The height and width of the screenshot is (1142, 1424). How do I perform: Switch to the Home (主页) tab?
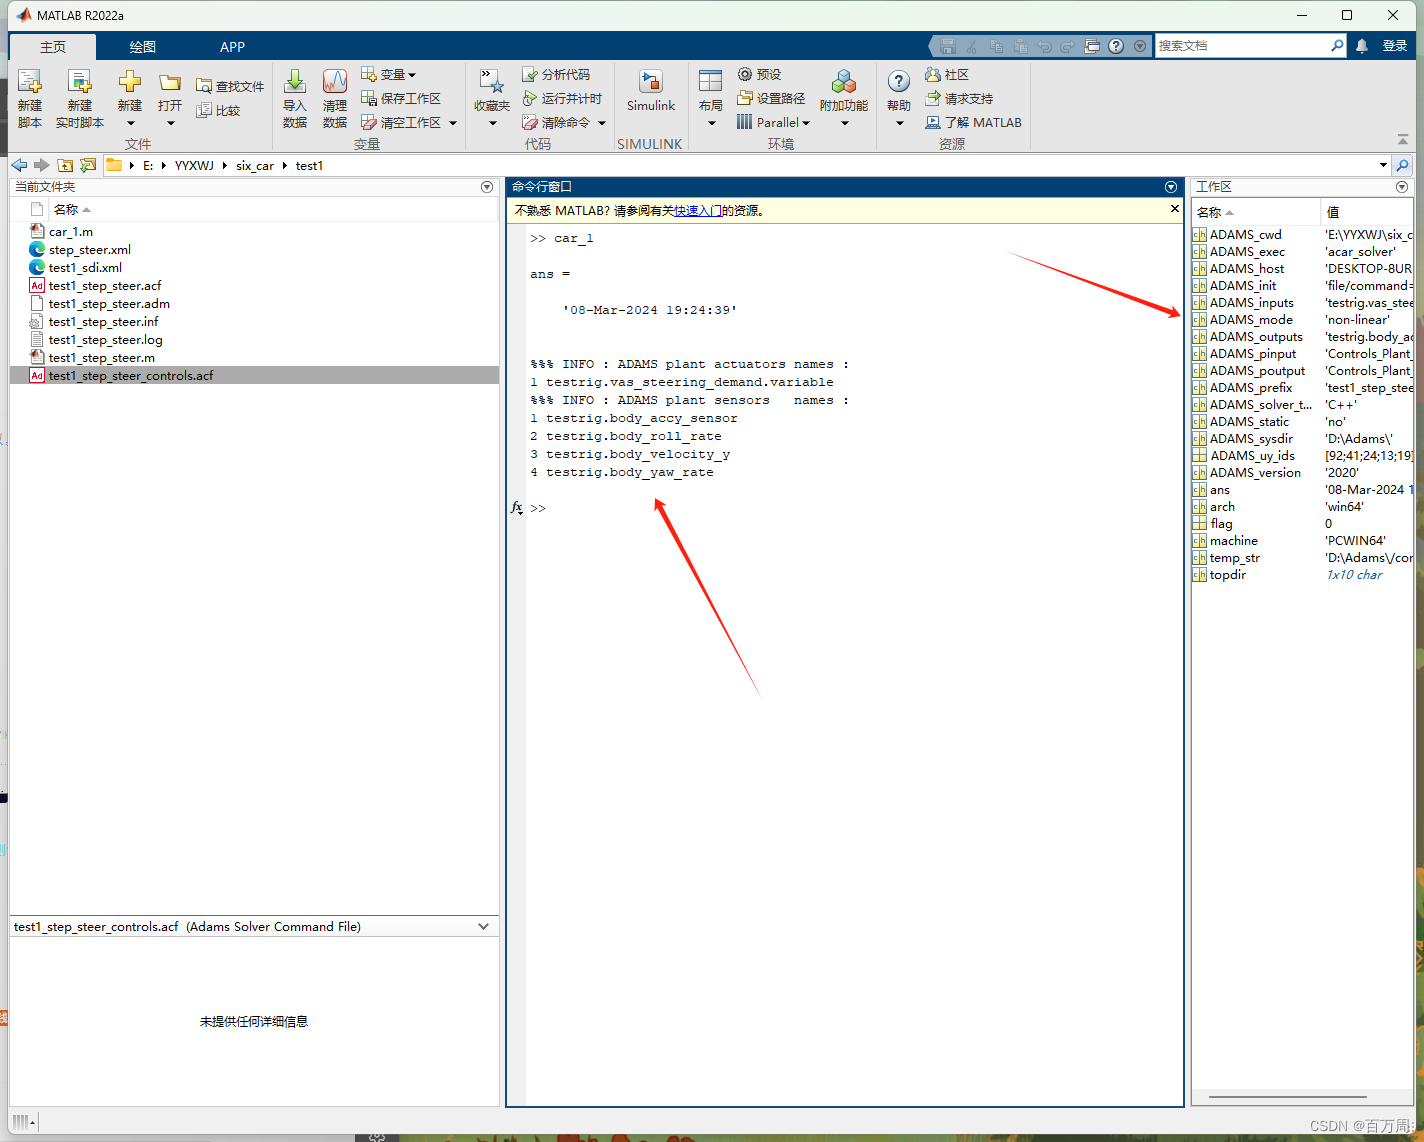53,47
